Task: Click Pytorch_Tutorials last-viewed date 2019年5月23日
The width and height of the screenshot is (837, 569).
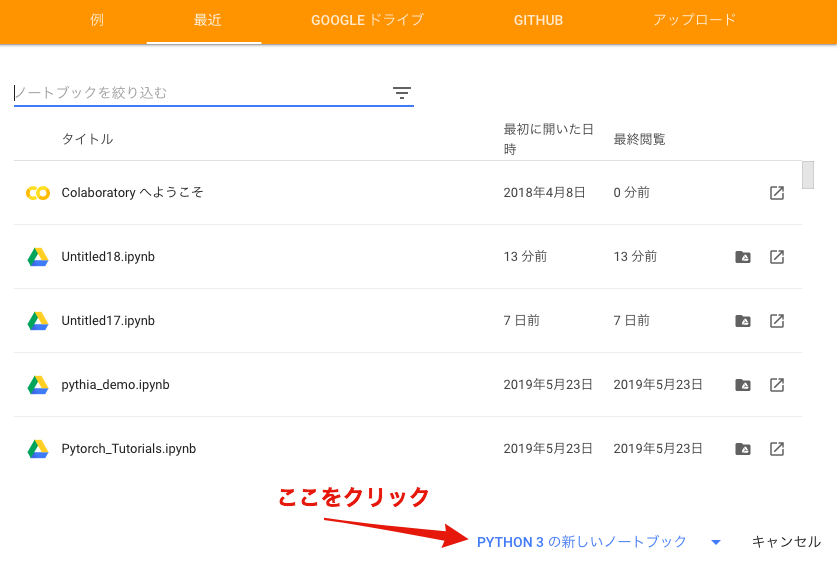Action: [x=658, y=449]
